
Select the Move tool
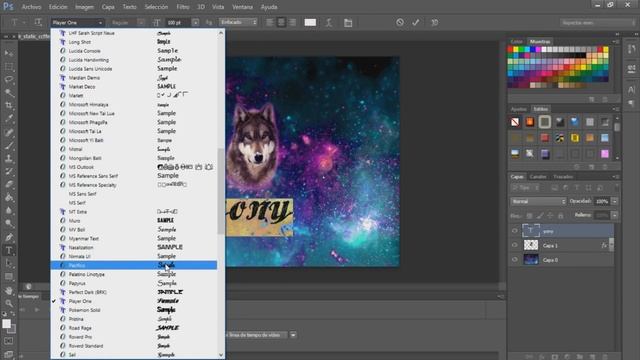point(9,53)
